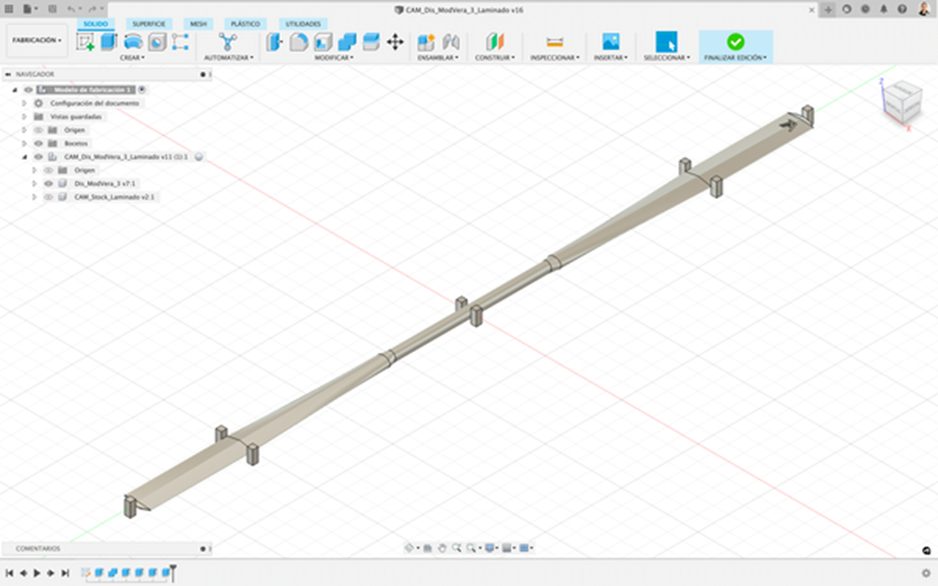
Task: Select the Offset Face tool
Action: (x=371, y=42)
